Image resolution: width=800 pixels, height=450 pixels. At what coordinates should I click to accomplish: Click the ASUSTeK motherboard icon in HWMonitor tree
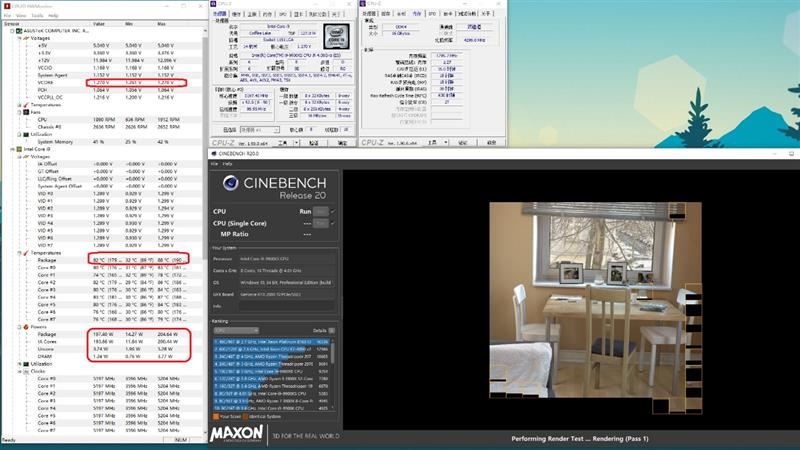click(19, 31)
